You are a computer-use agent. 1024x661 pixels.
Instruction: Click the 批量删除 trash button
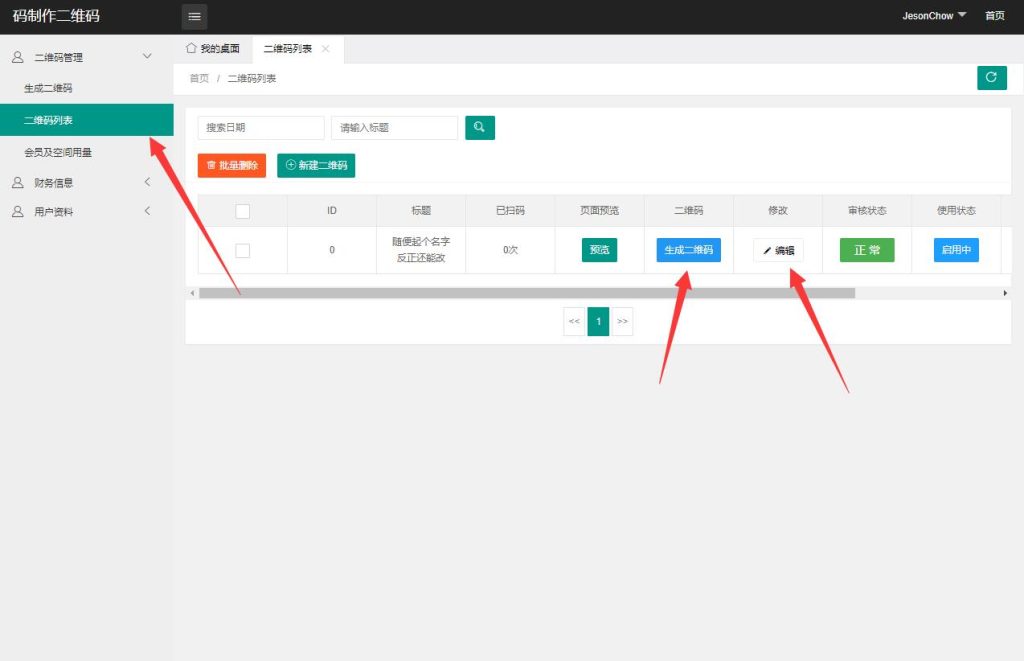(x=232, y=165)
